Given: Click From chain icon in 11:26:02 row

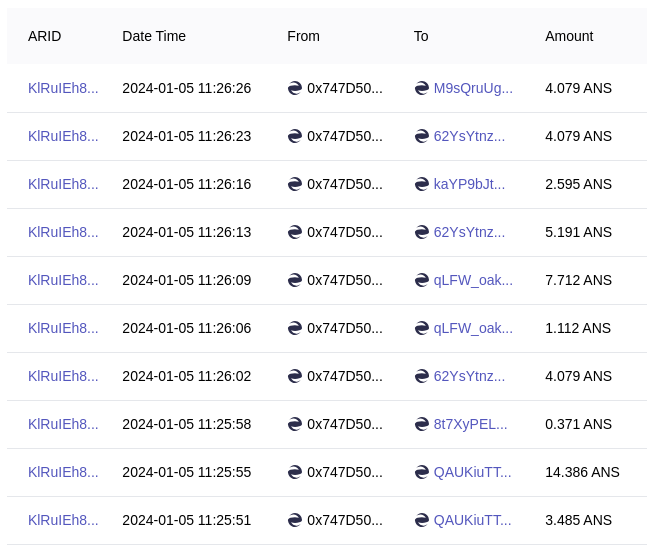Looking at the screenshot, I should (295, 376).
